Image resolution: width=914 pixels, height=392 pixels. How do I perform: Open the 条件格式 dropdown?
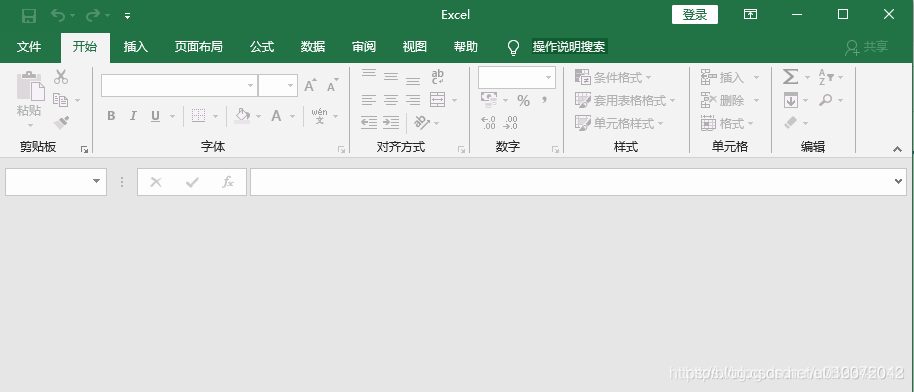point(613,77)
